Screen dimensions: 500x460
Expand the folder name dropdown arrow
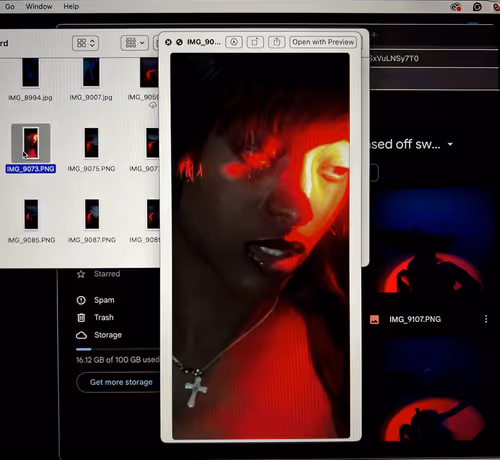pyautogui.click(x=450, y=144)
